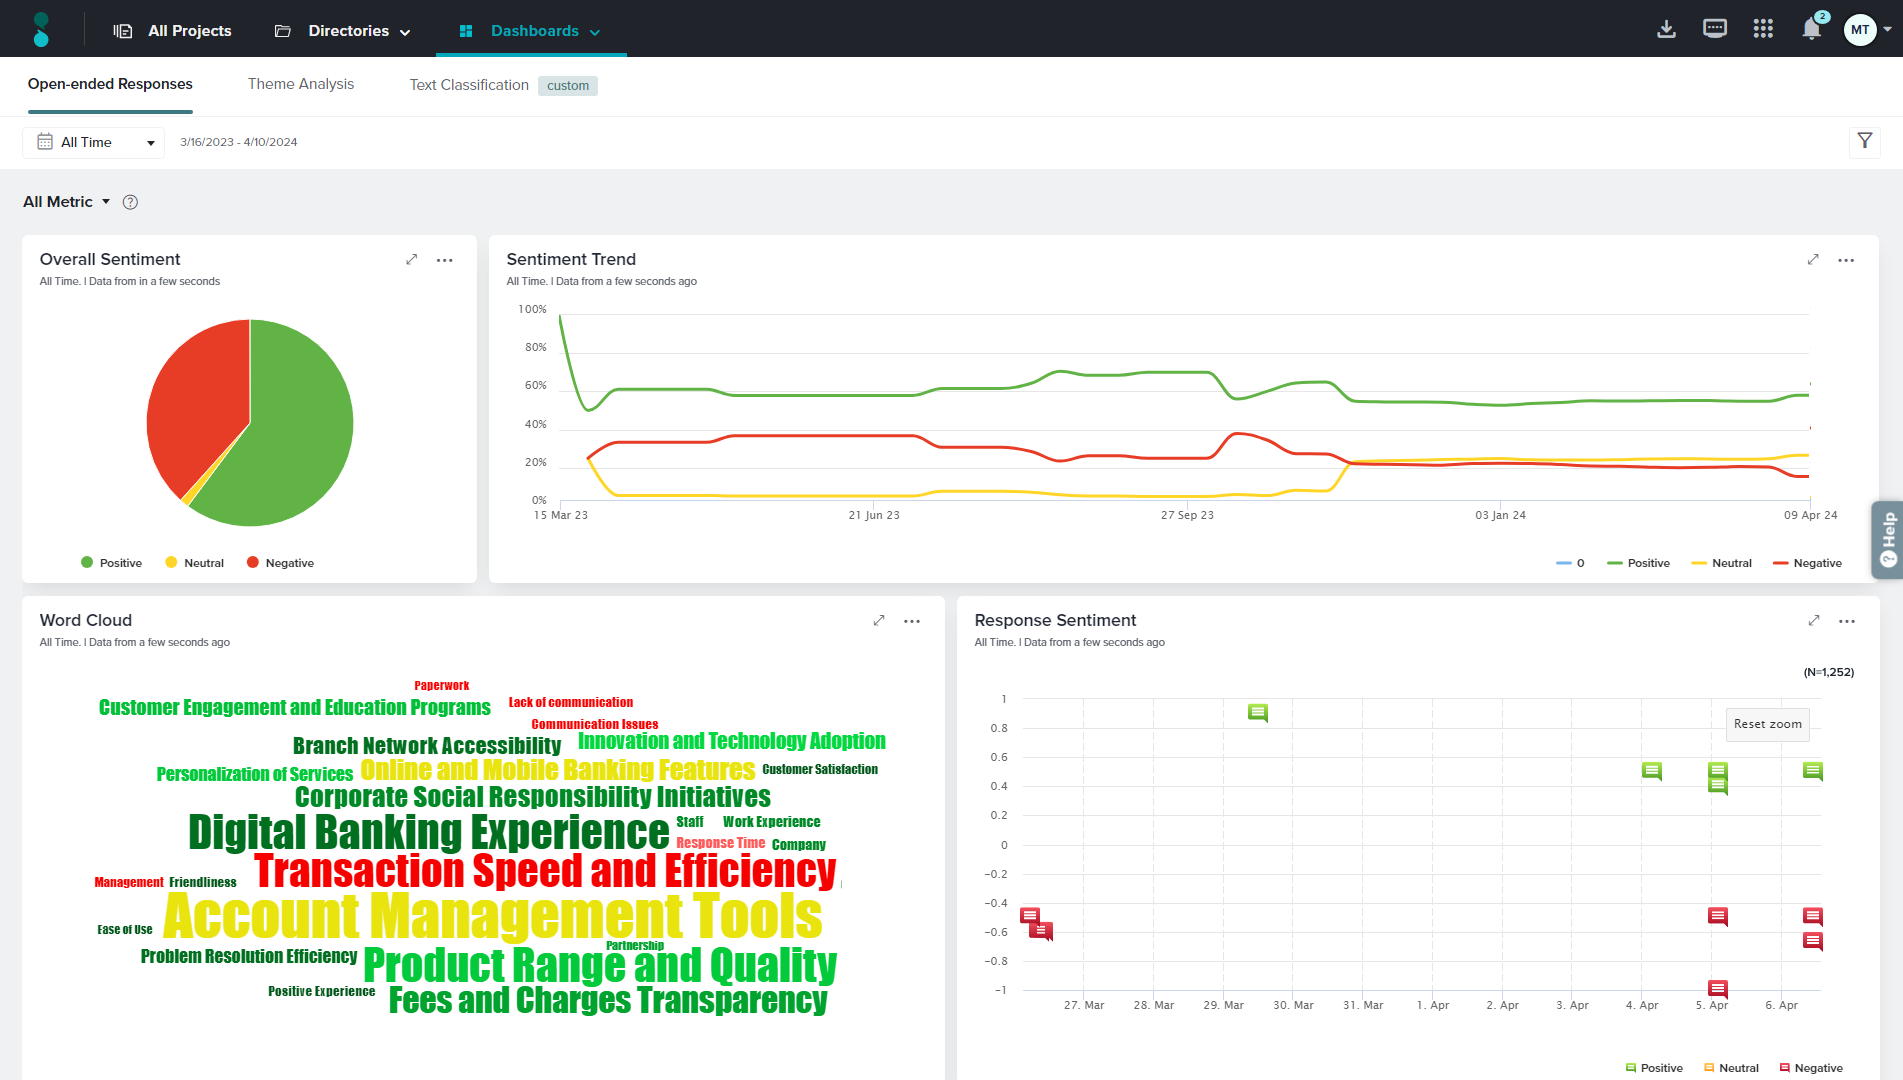This screenshot has height=1080, width=1903.
Task: Open the All Time date range dropdown
Action: coord(94,142)
